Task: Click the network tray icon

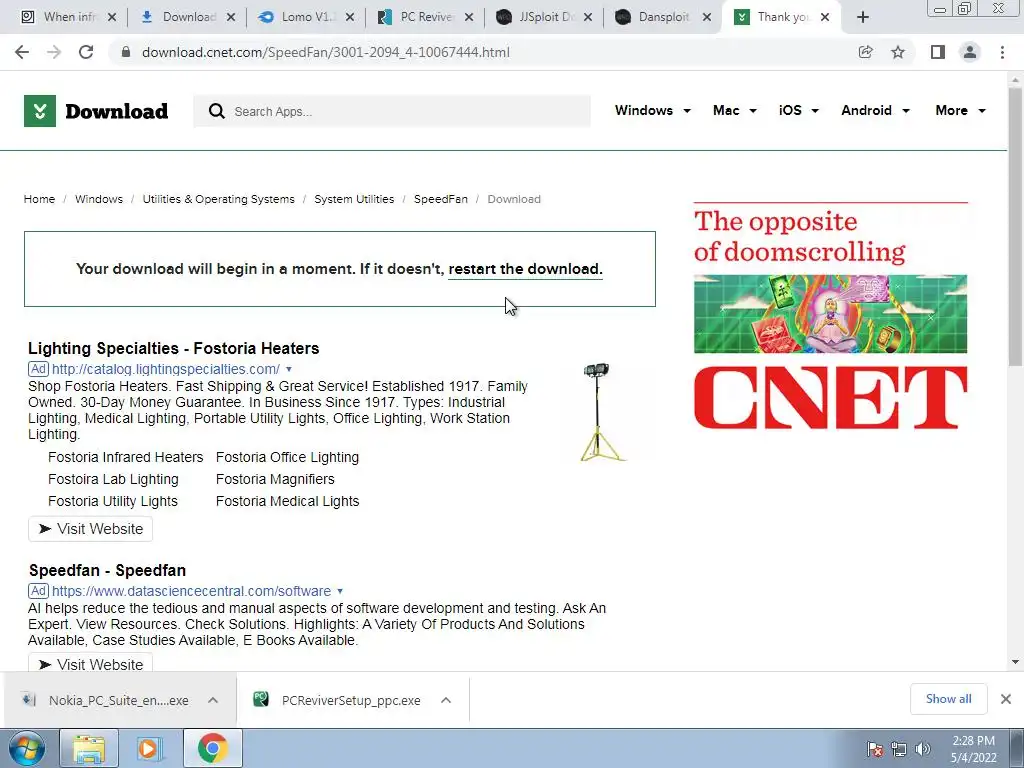Action: point(899,749)
